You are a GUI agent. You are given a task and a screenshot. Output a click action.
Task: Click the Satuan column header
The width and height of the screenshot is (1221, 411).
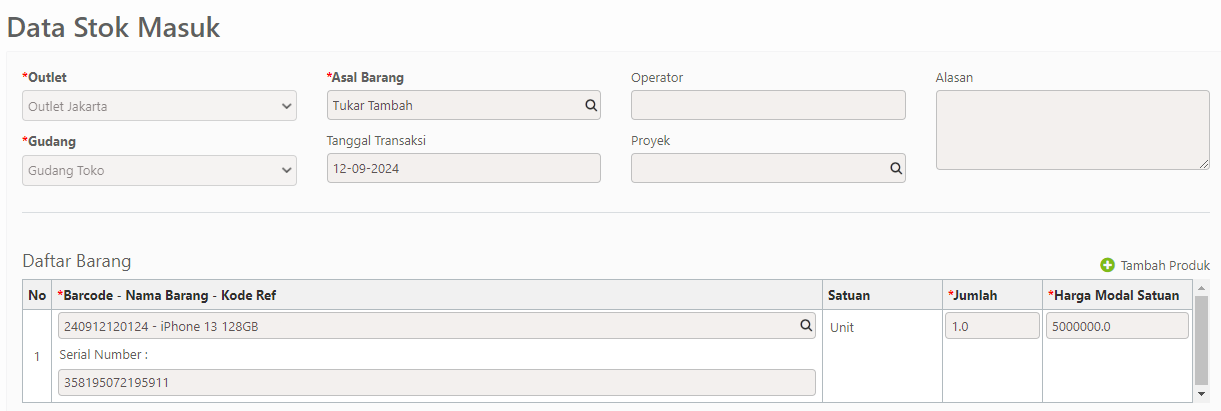(849, 295)
